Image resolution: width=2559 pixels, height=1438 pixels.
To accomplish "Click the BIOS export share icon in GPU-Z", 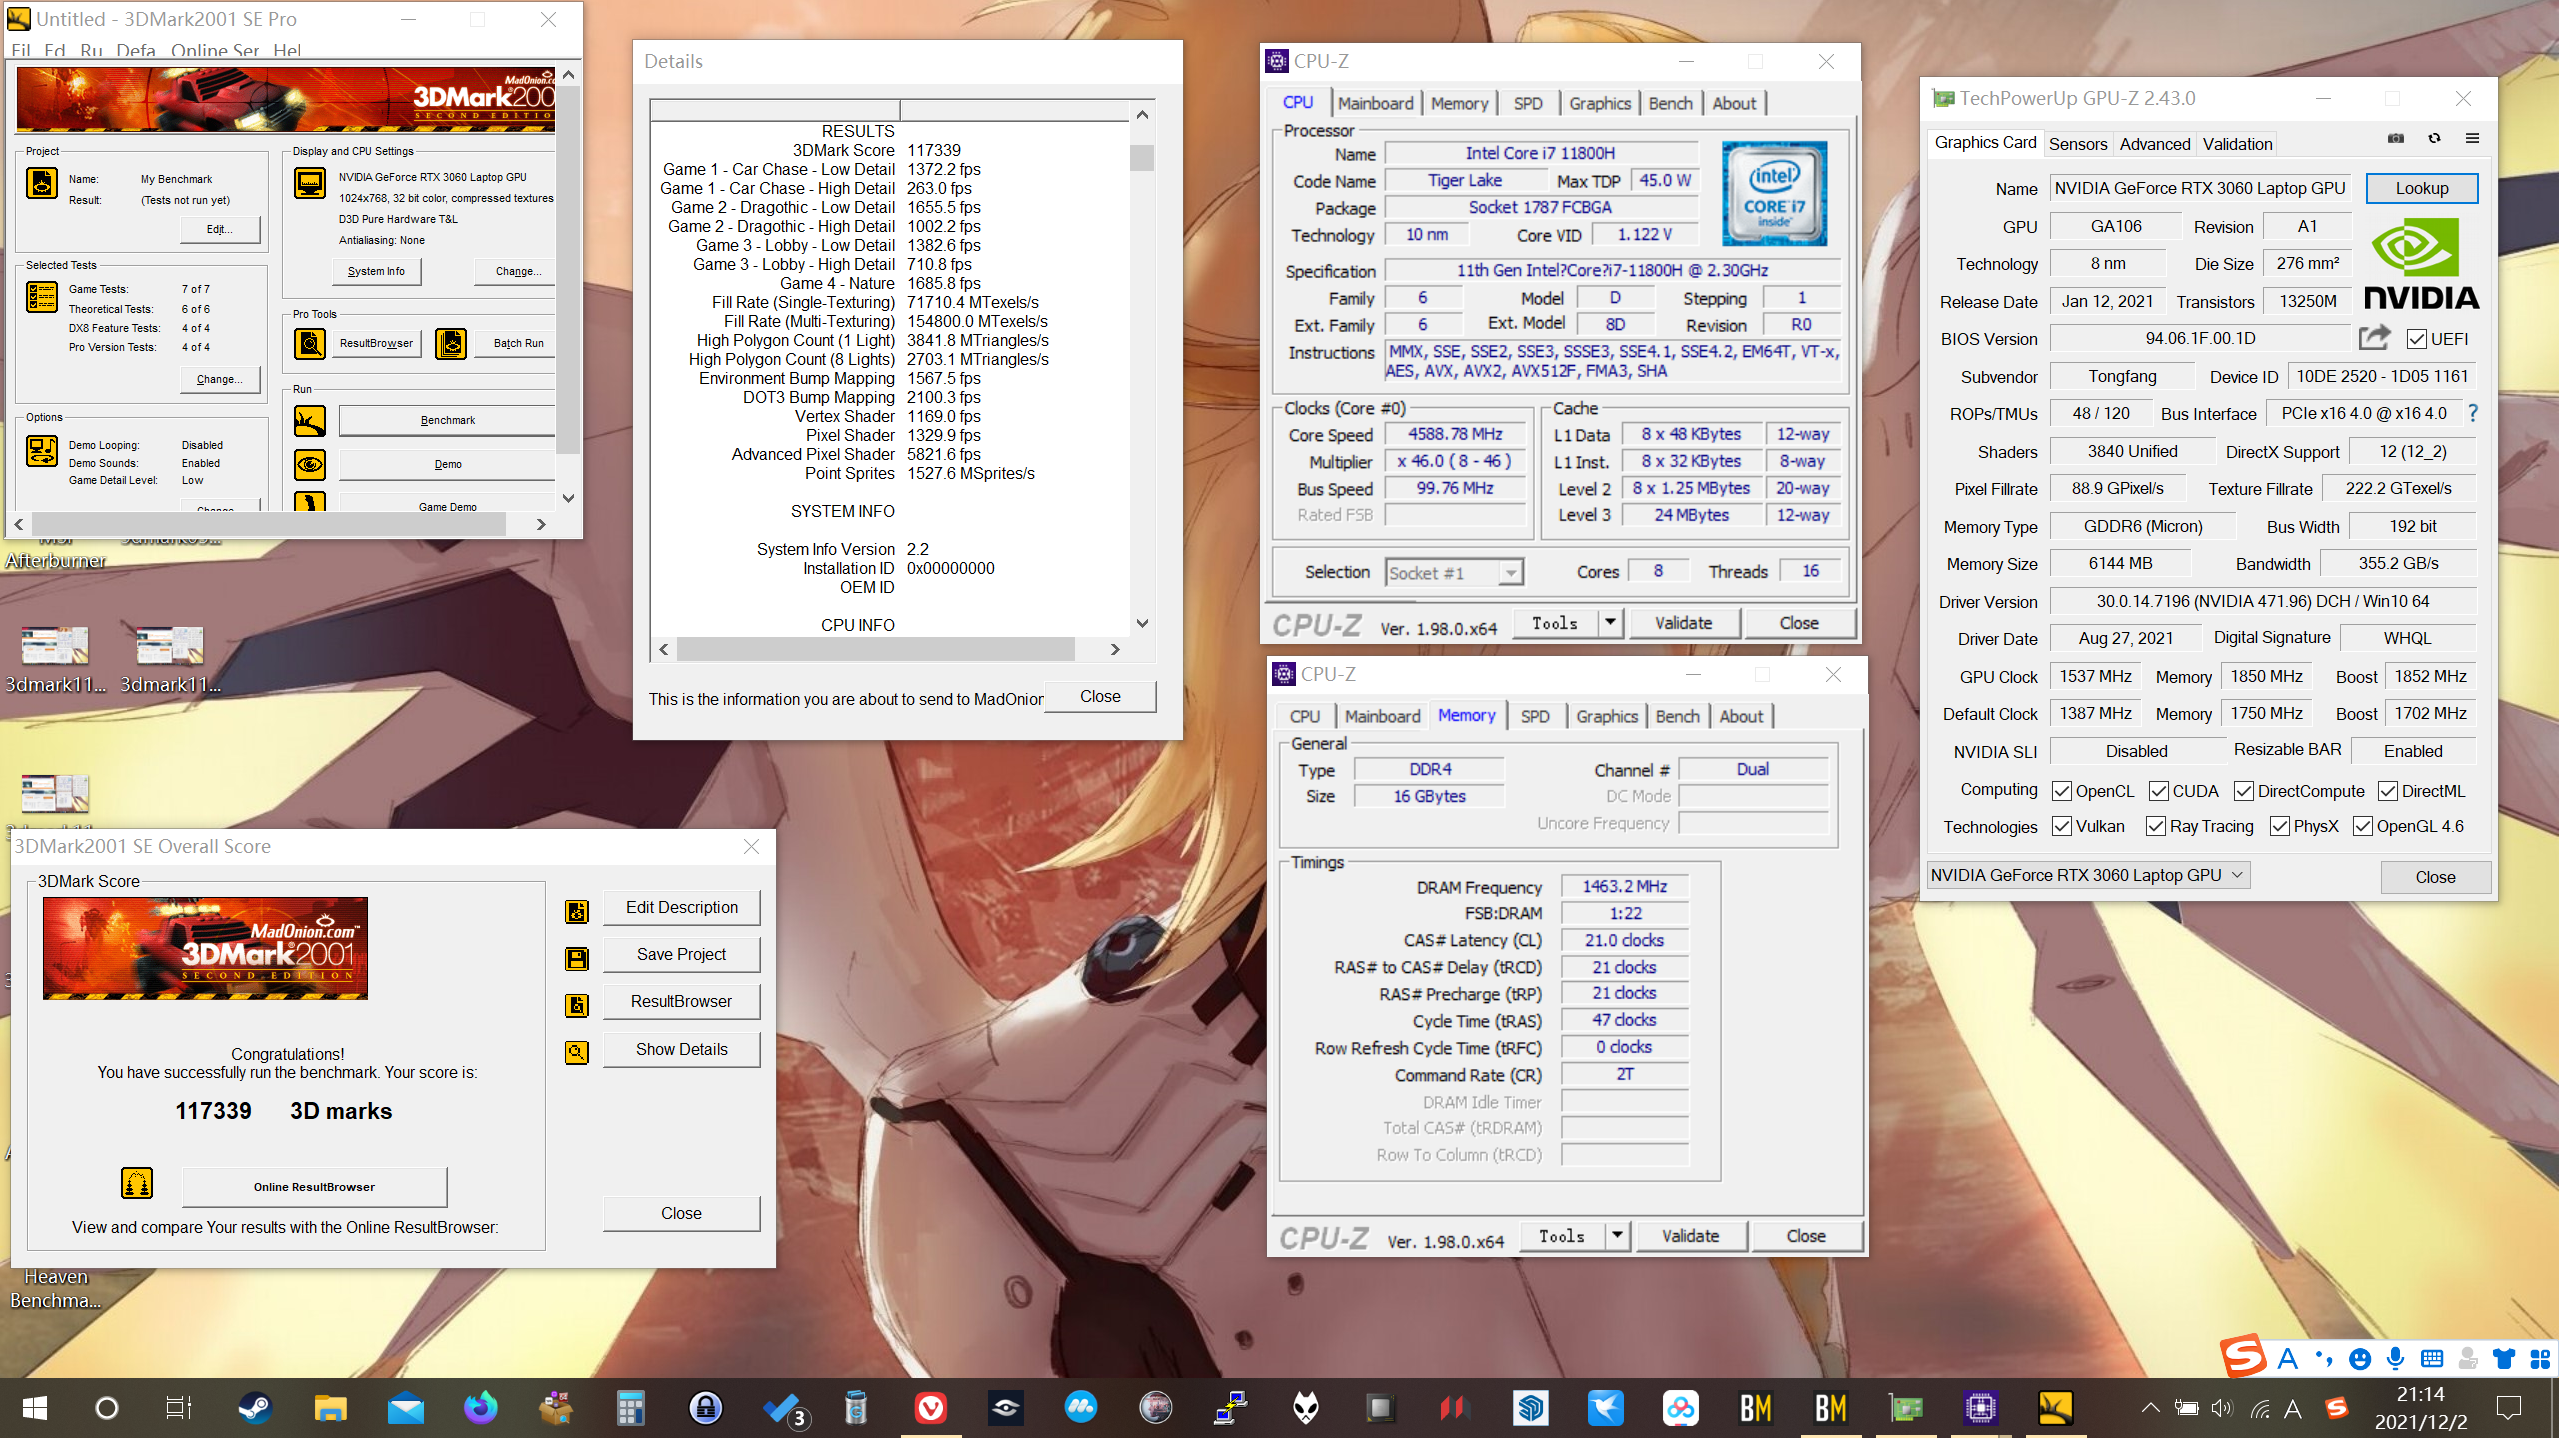I will coord(2374,338).
